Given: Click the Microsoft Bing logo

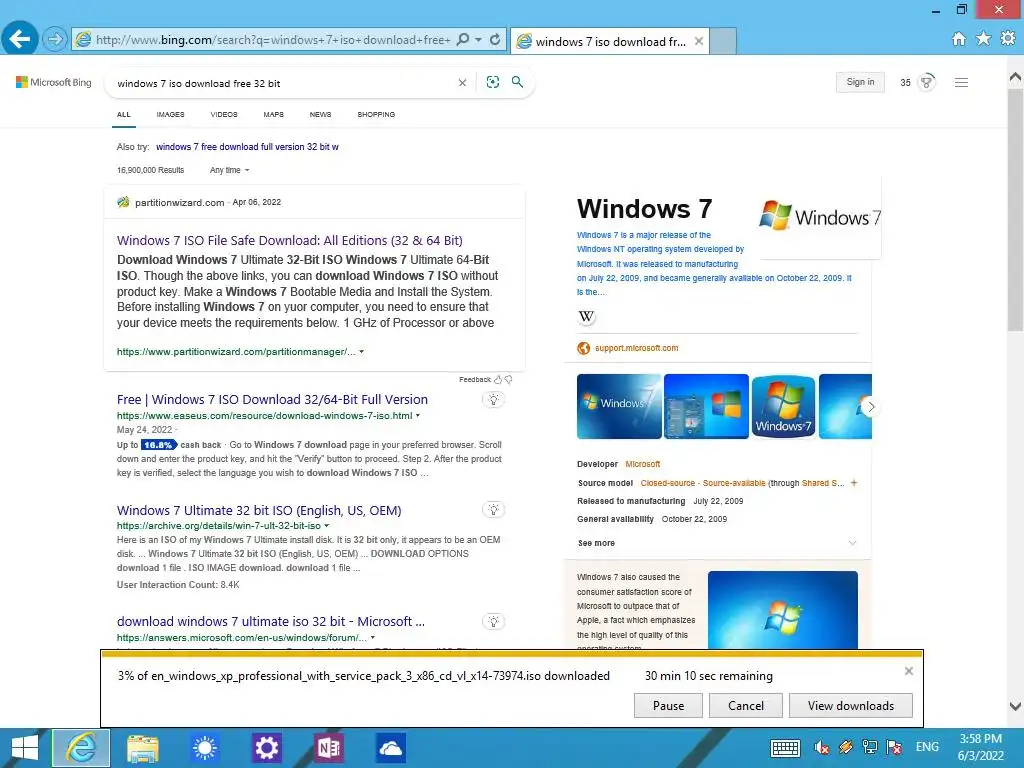Looking at the screenshot, I should pyautogui.click(x=54, y=82).
